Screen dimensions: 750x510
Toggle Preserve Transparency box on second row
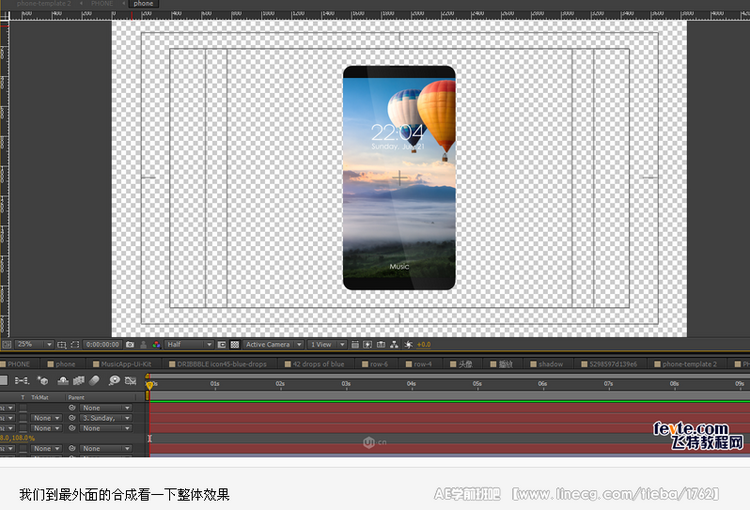click(23, 418)
